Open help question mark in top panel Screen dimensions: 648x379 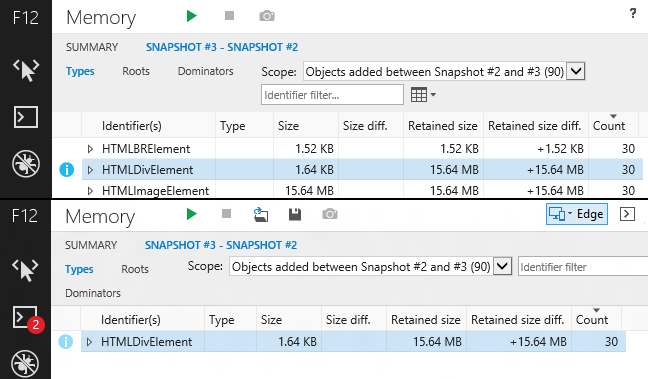point(633,13)
